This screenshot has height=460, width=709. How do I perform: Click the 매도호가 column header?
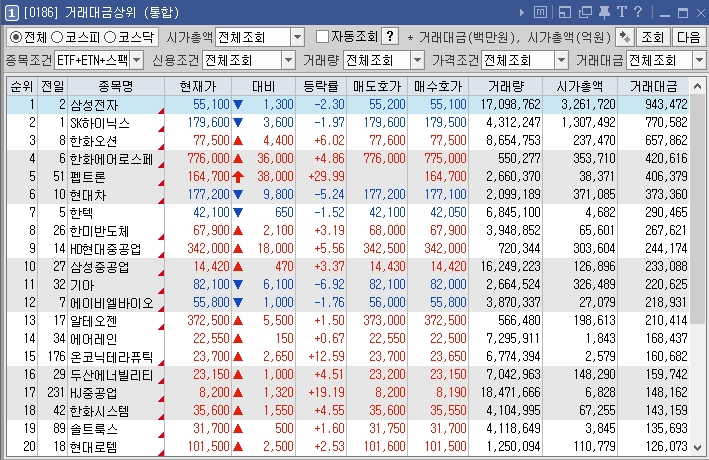coord(377,86)
